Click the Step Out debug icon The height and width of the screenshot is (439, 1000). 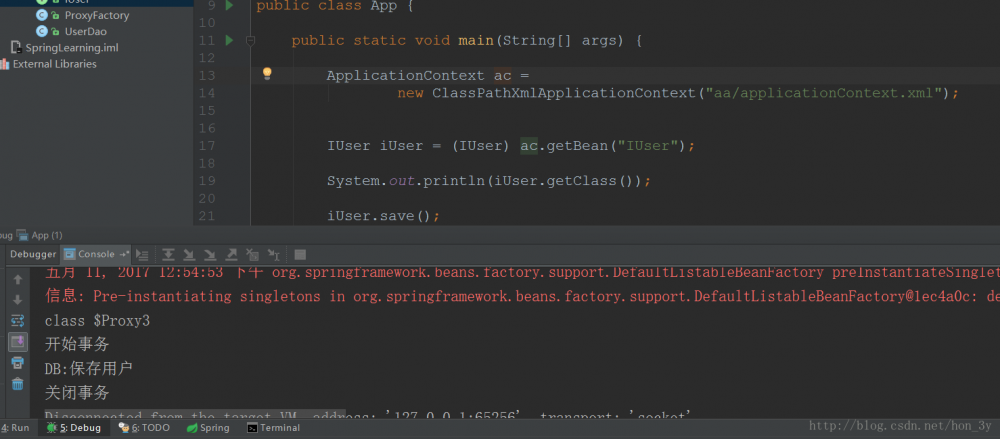(x=232, y=255)
